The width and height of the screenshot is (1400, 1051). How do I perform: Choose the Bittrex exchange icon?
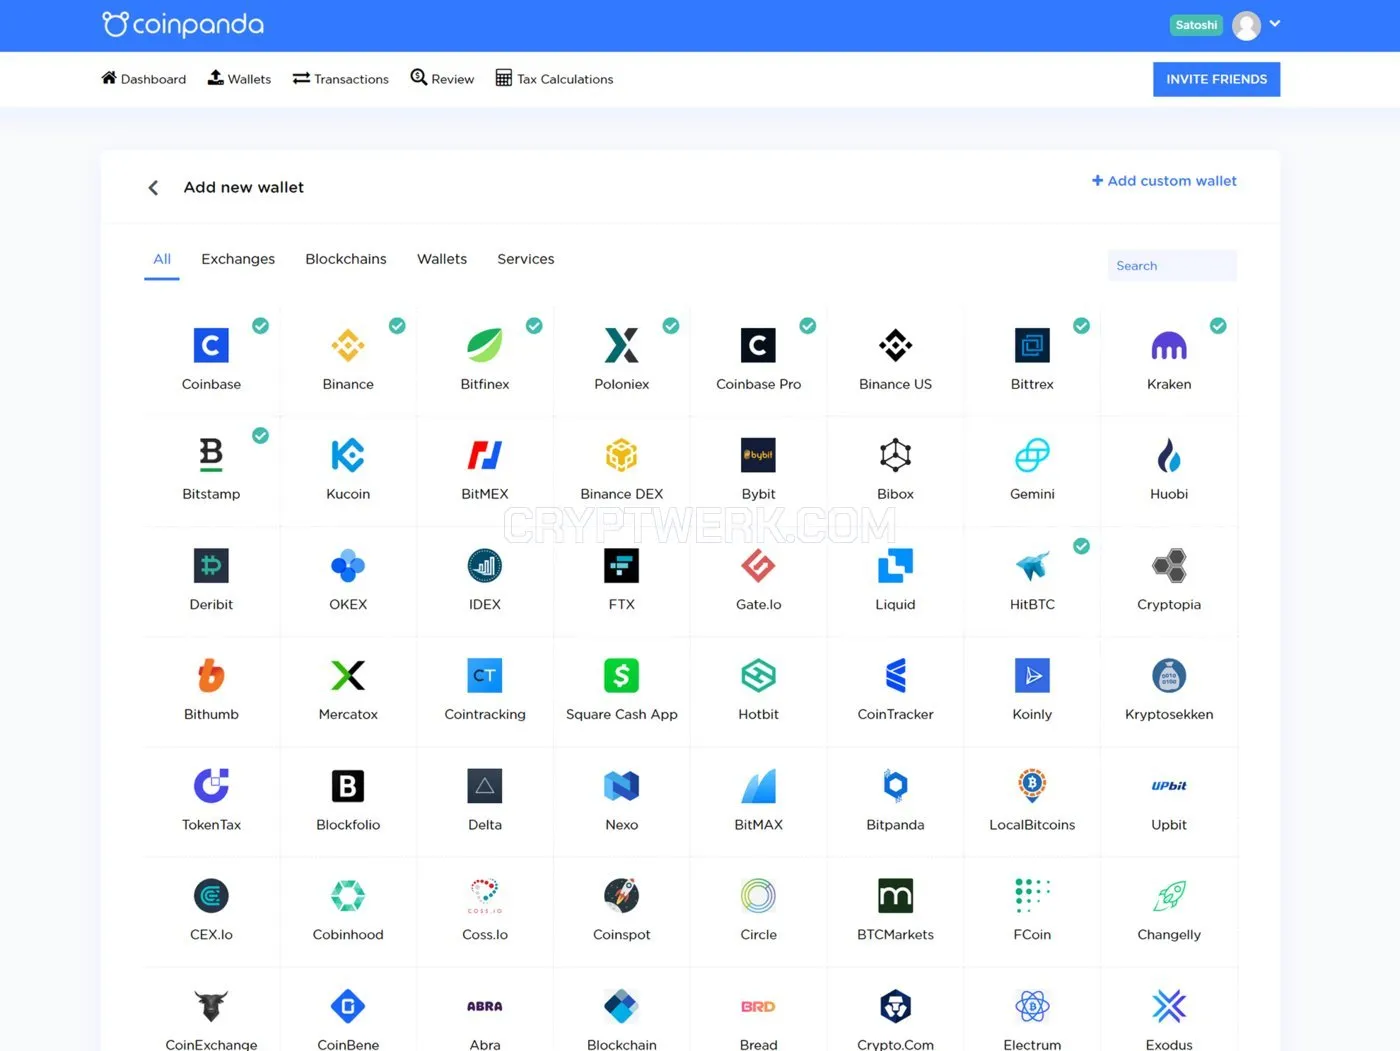[1032, 345]
